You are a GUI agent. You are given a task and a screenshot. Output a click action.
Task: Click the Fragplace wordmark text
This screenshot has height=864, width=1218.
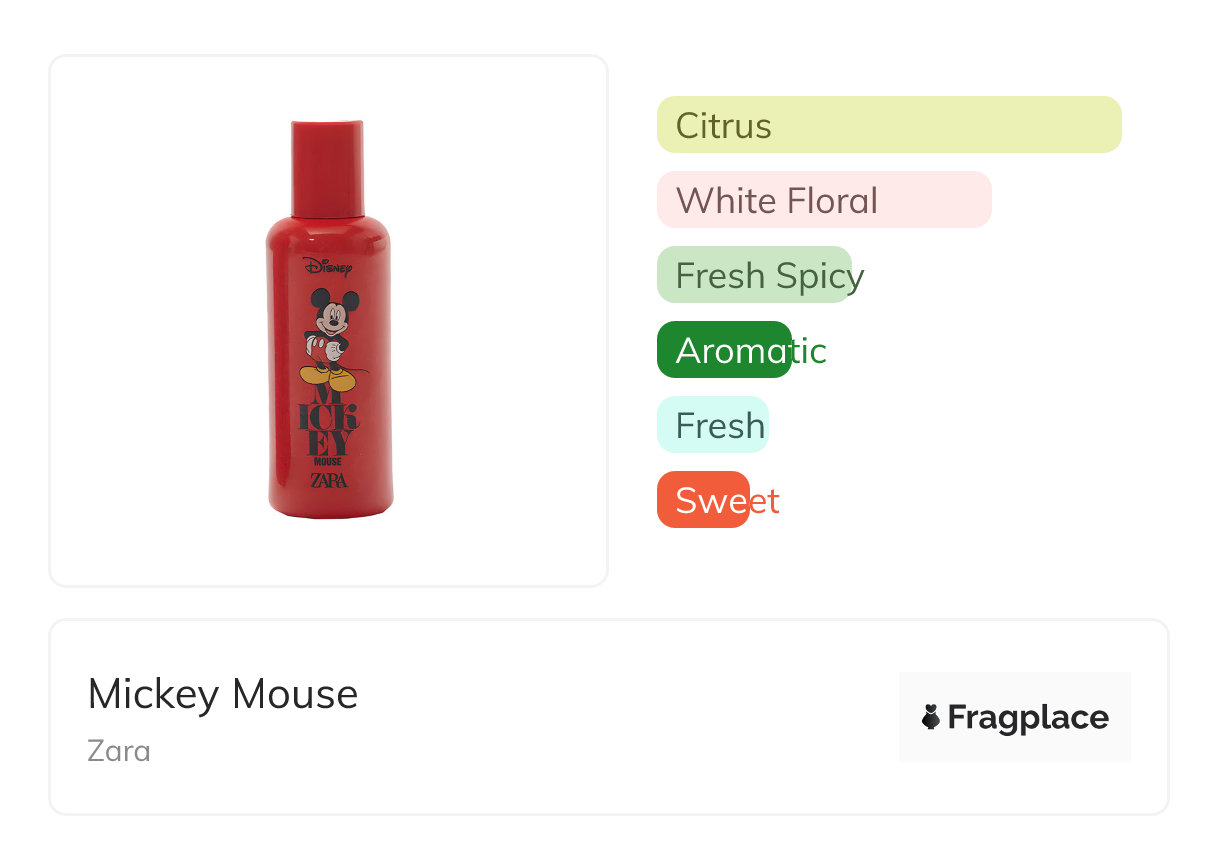tap(1028, 717)
